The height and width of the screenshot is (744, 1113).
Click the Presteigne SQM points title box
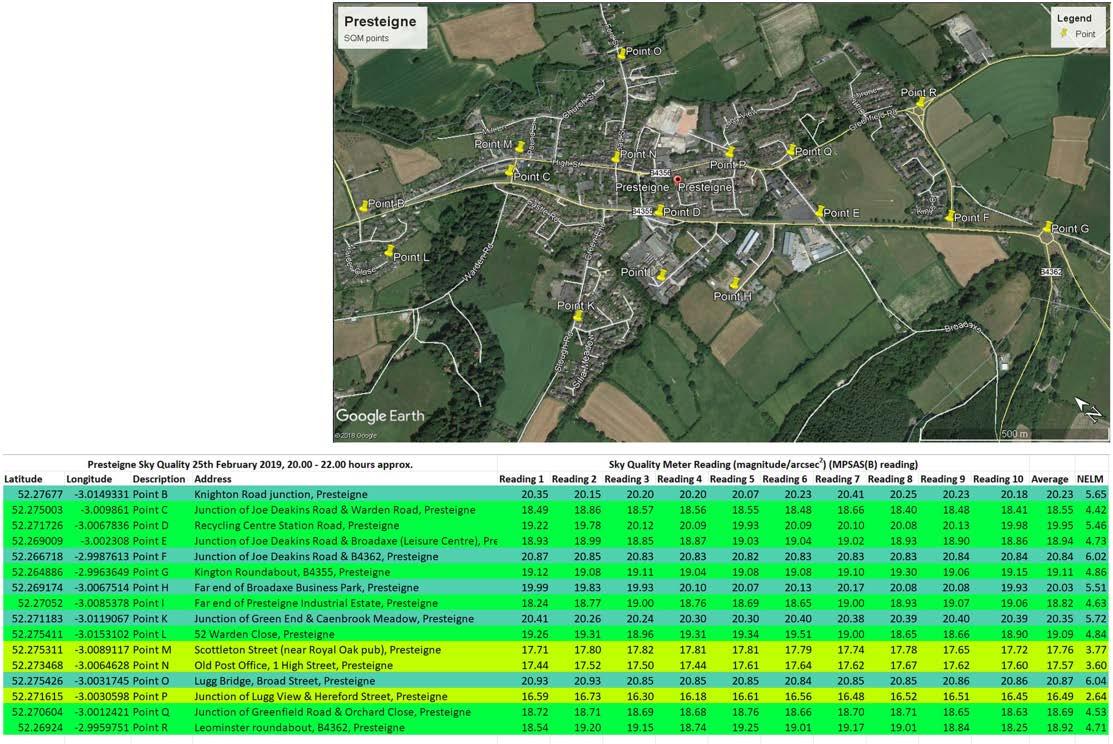tap(382, 28)
